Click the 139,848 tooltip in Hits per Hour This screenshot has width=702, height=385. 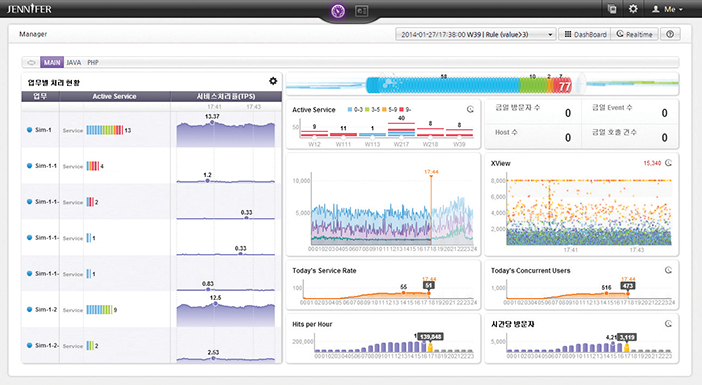430,337
